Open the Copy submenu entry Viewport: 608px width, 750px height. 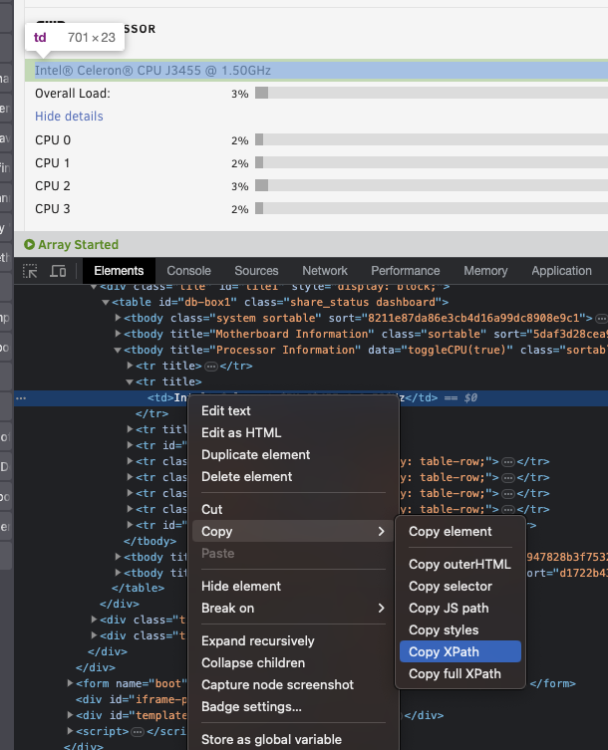coord(293,531)
